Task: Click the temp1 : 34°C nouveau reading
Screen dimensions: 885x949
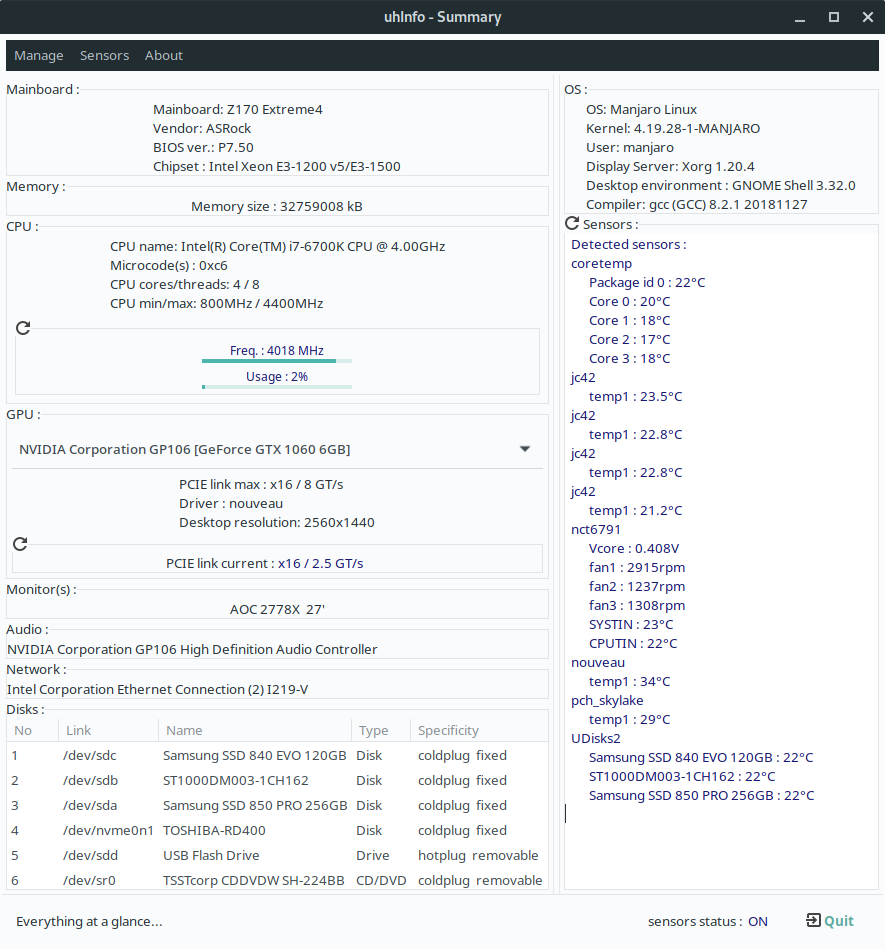Action: click(630, 681)
